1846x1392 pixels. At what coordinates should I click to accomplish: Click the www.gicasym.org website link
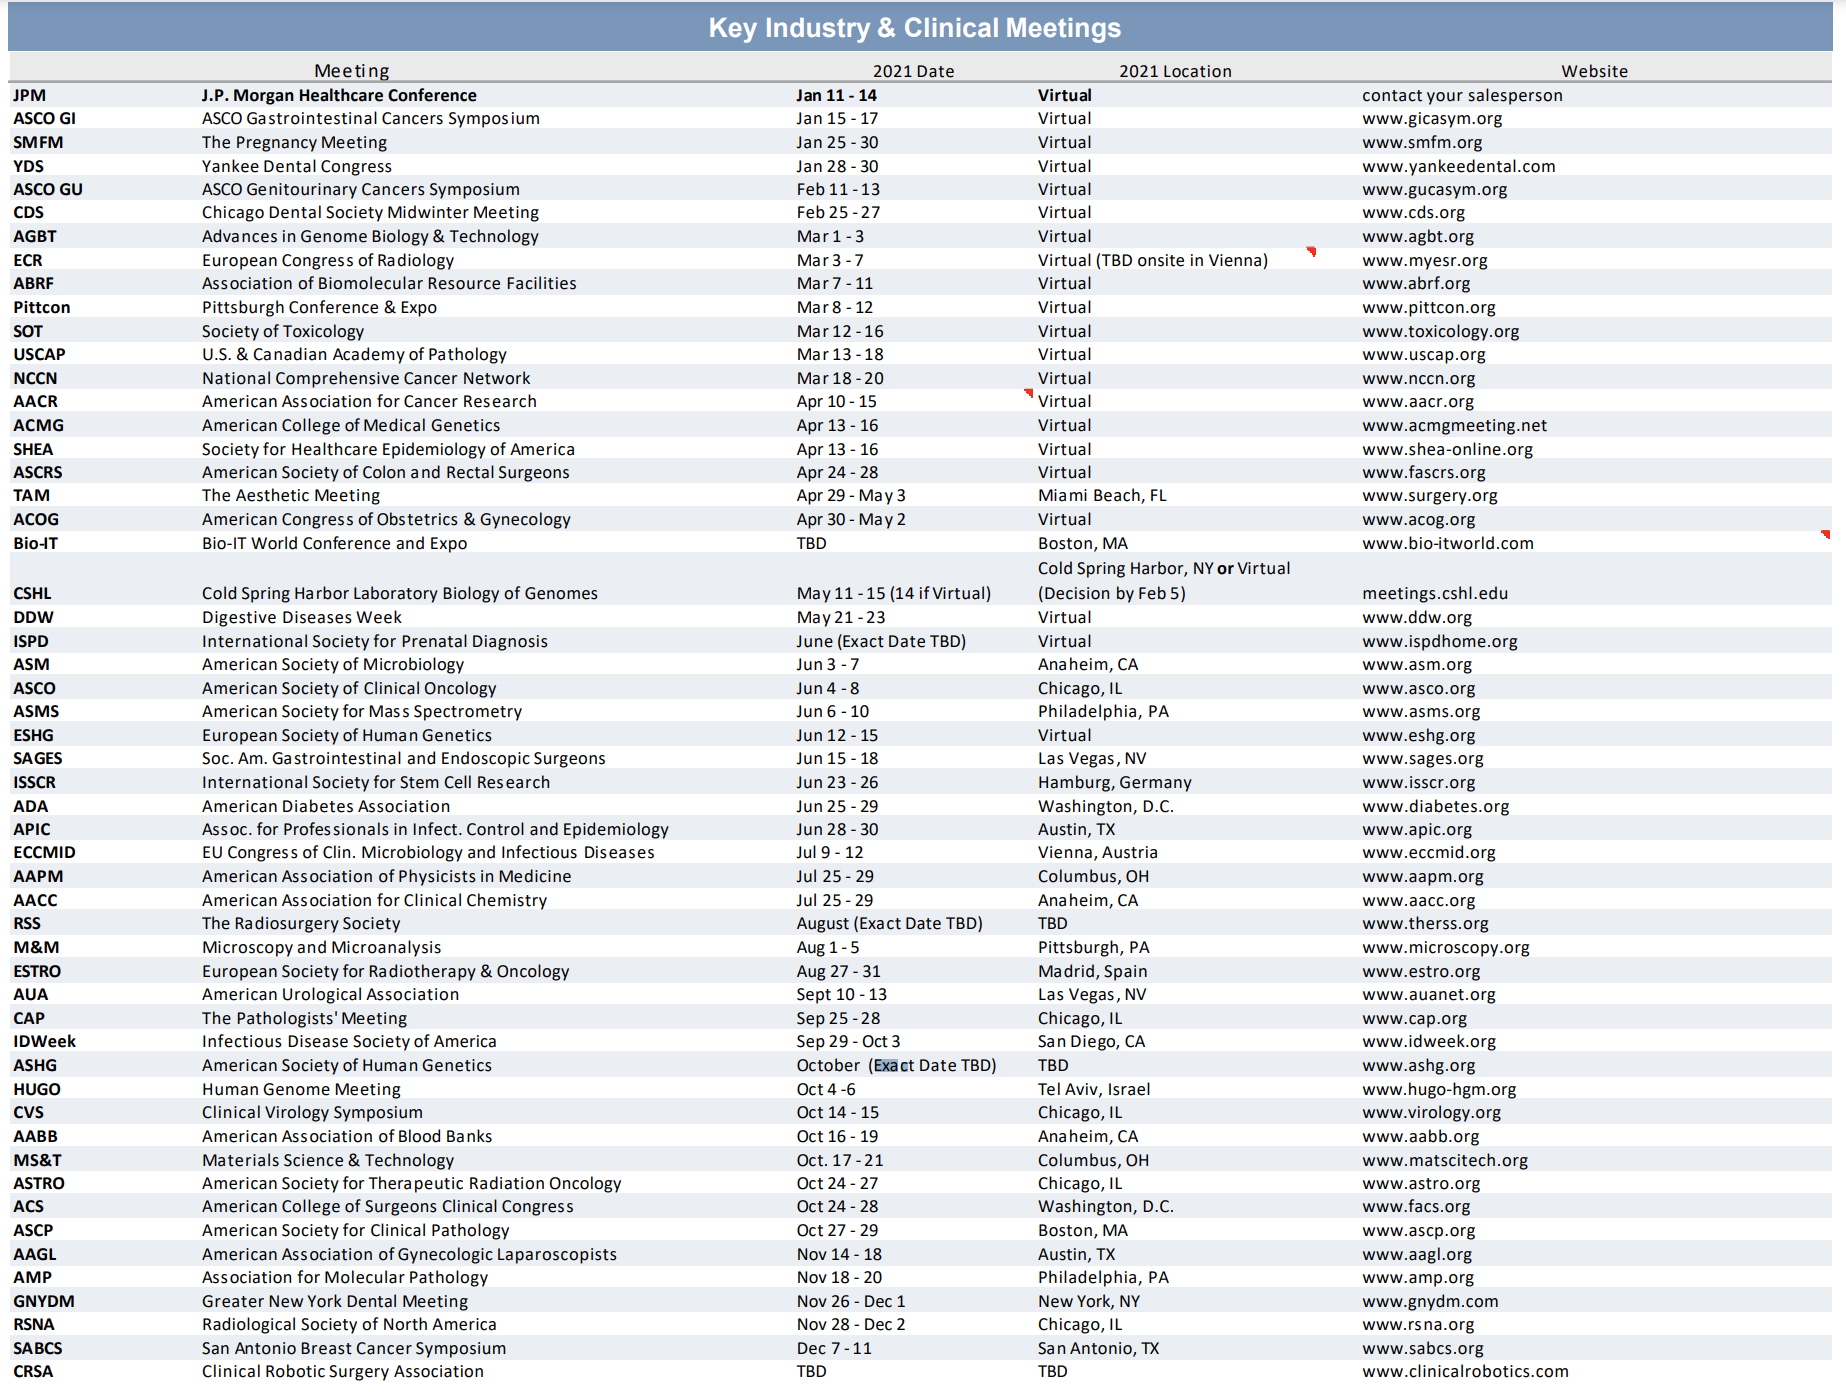1431,119
